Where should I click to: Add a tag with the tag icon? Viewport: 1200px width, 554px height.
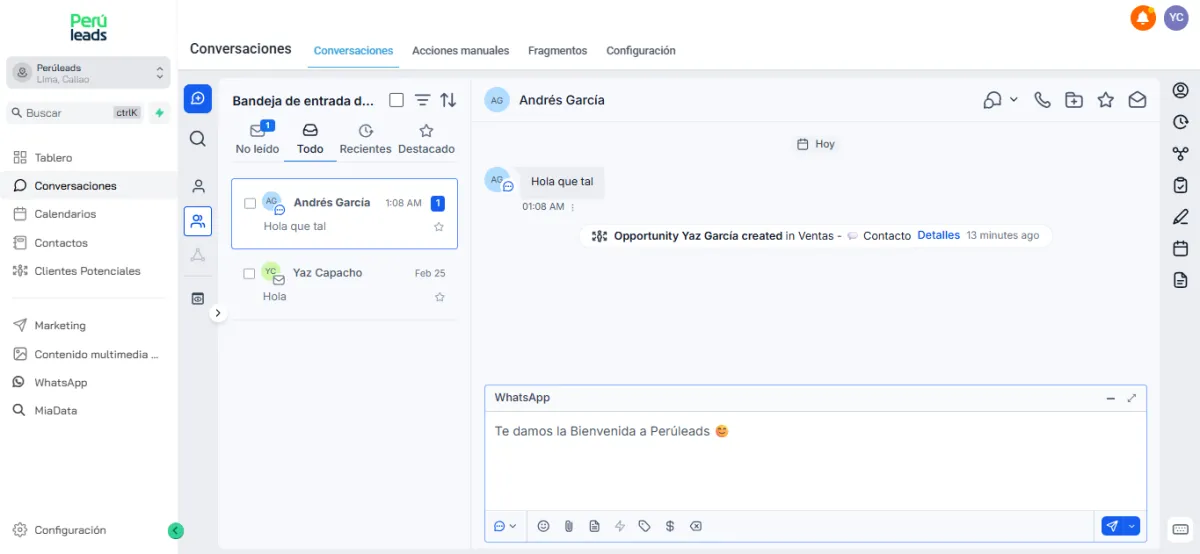644,526
